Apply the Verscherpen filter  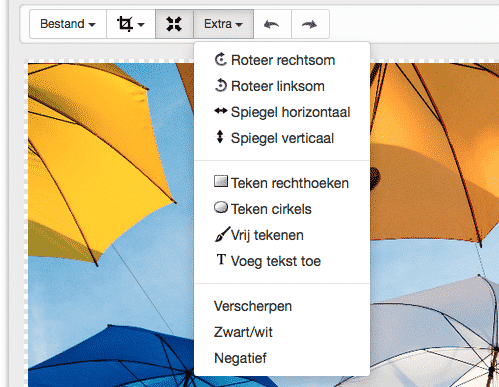tap(282, 306)
